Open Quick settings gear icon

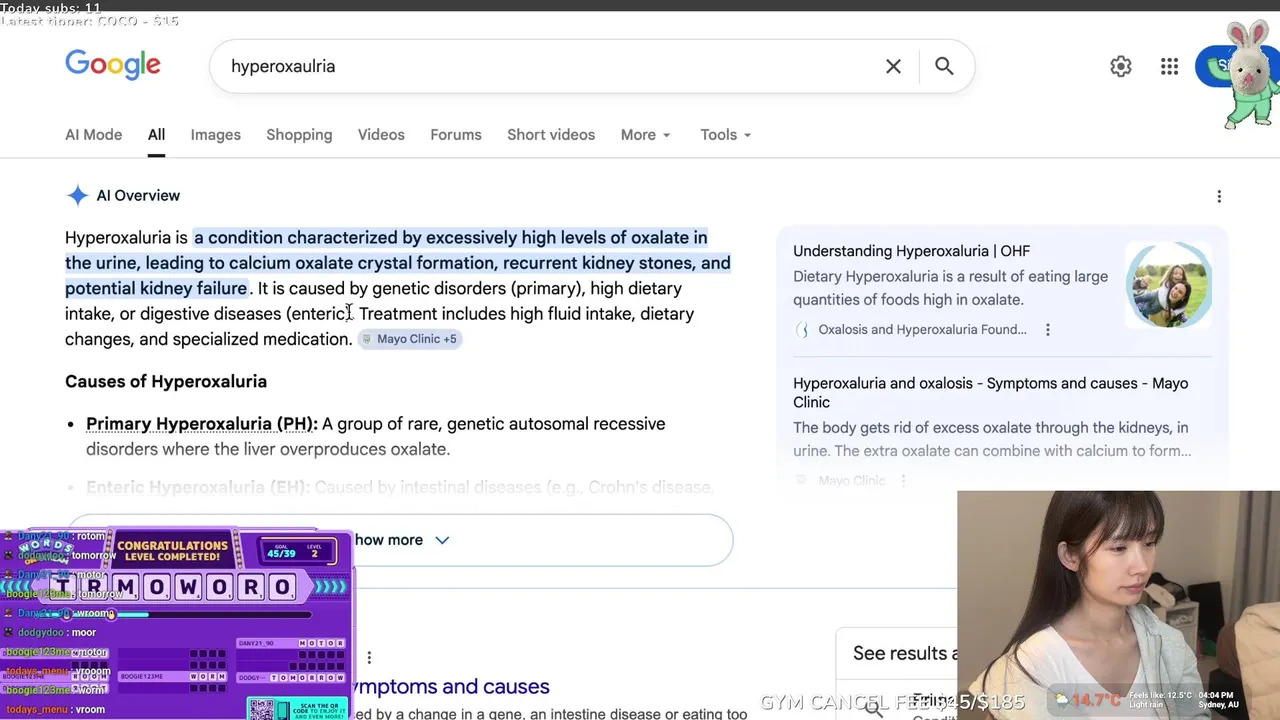(x=1121, y=66)
